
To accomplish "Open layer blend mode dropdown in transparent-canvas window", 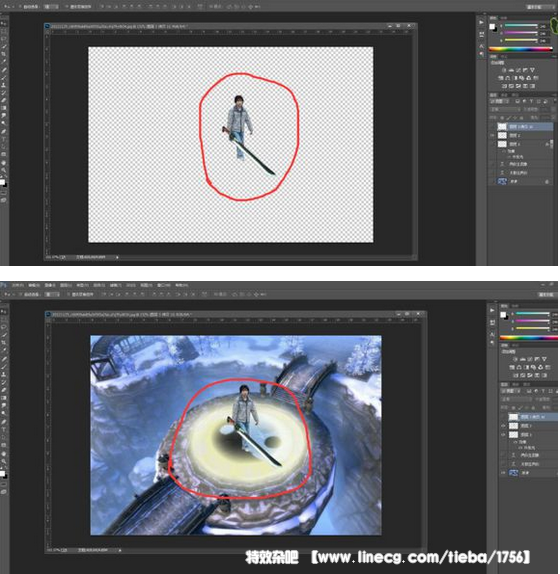I will (x=504, y=109).
